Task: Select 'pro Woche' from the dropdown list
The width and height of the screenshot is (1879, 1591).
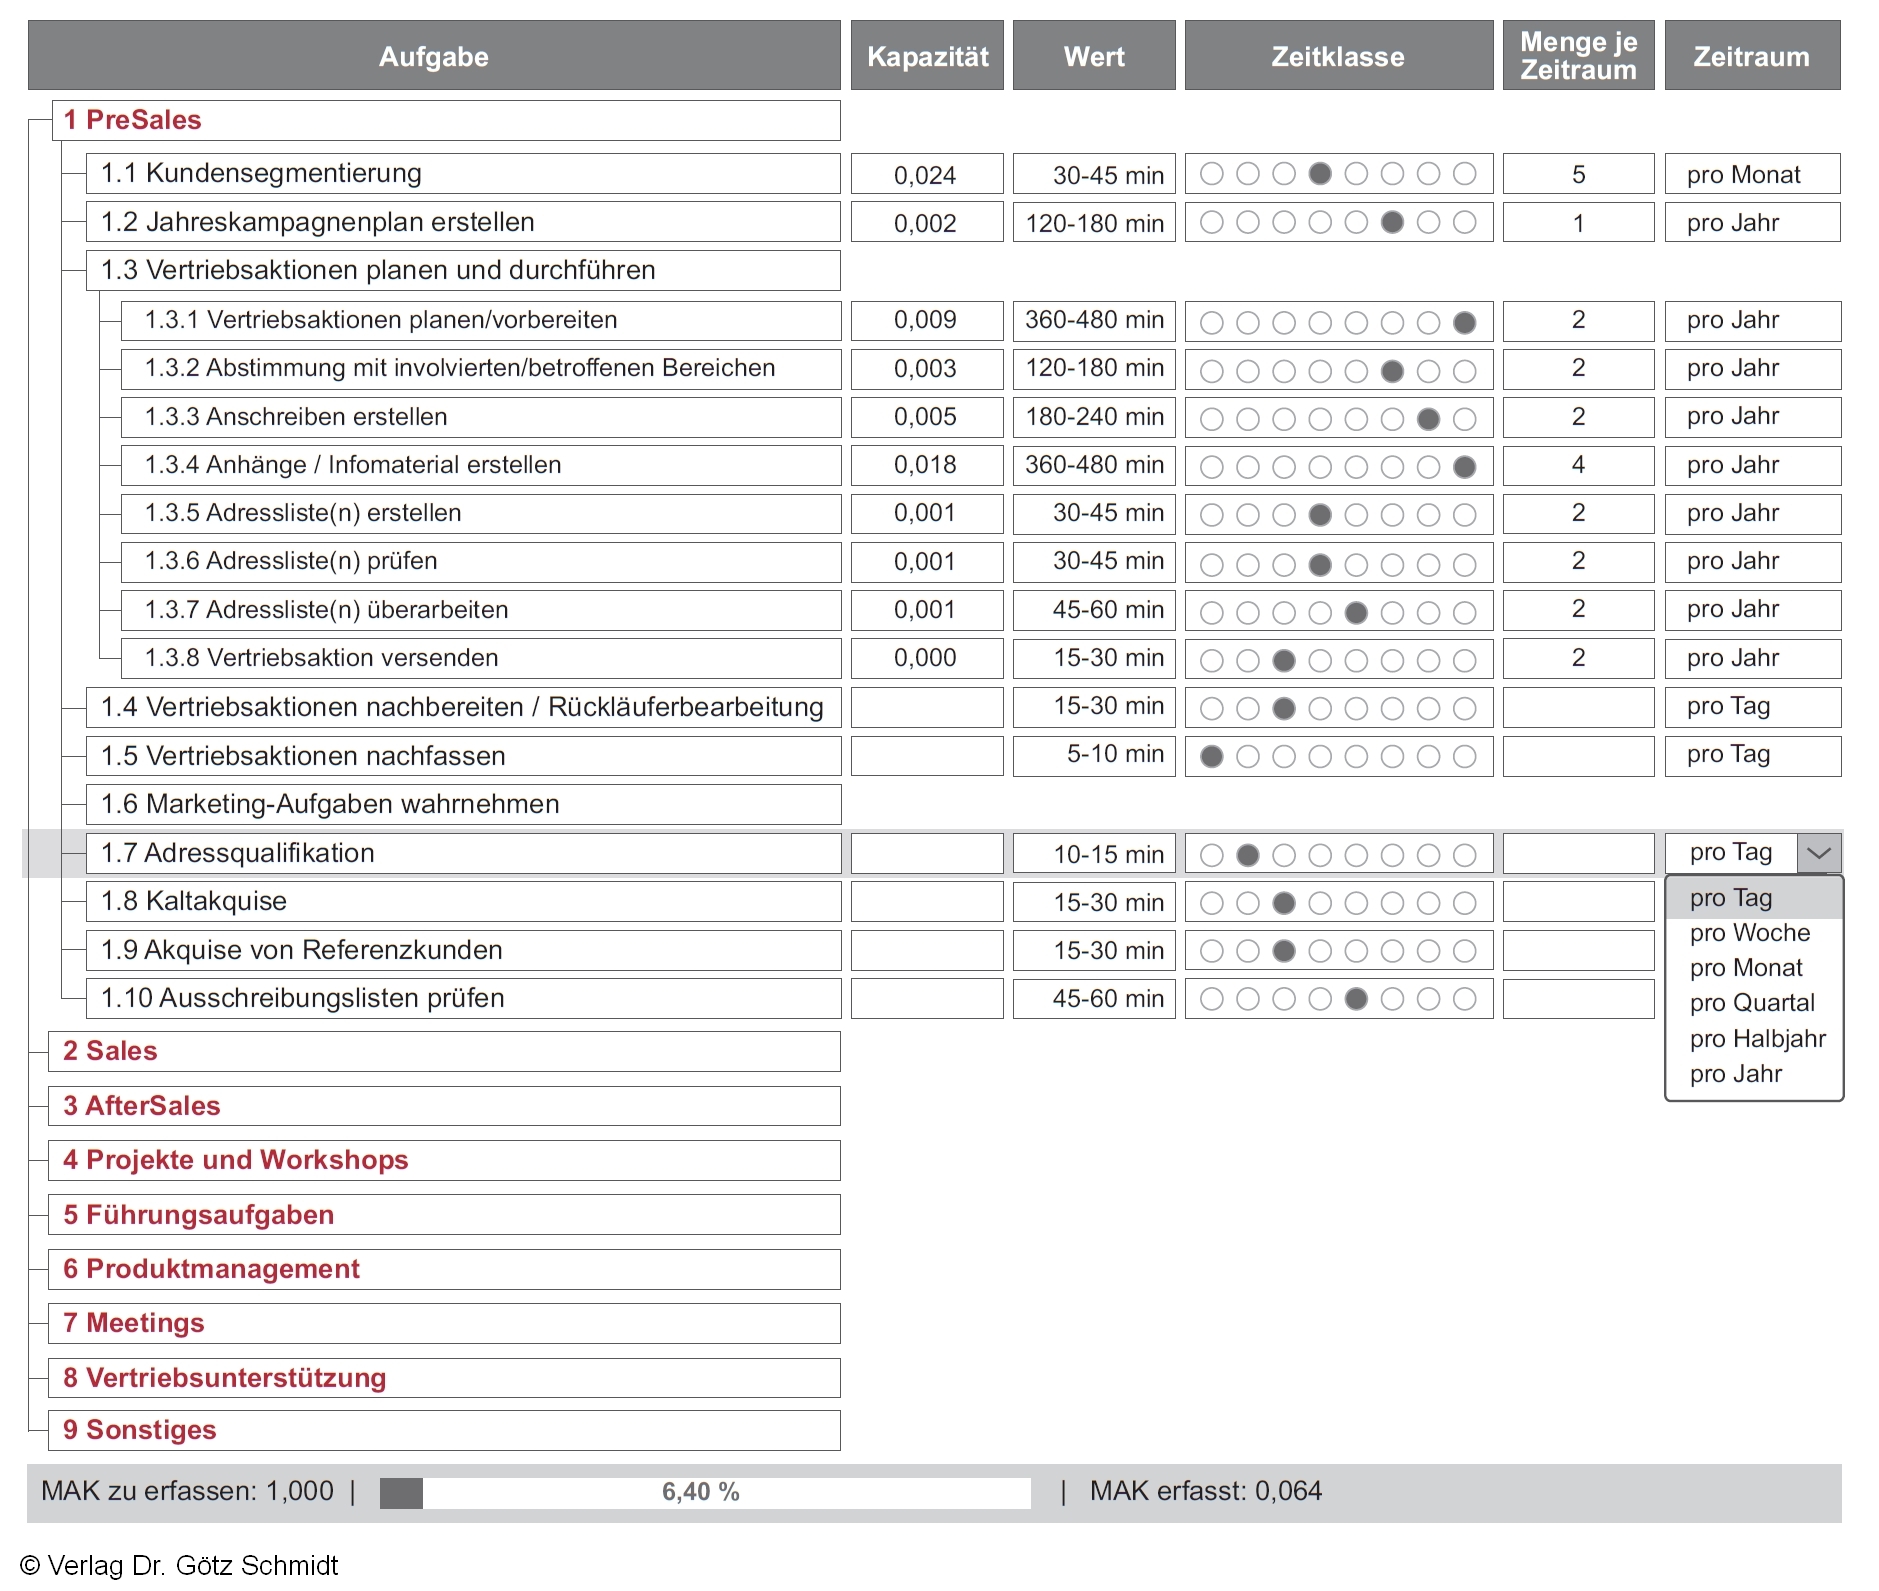Action: 1749,933
